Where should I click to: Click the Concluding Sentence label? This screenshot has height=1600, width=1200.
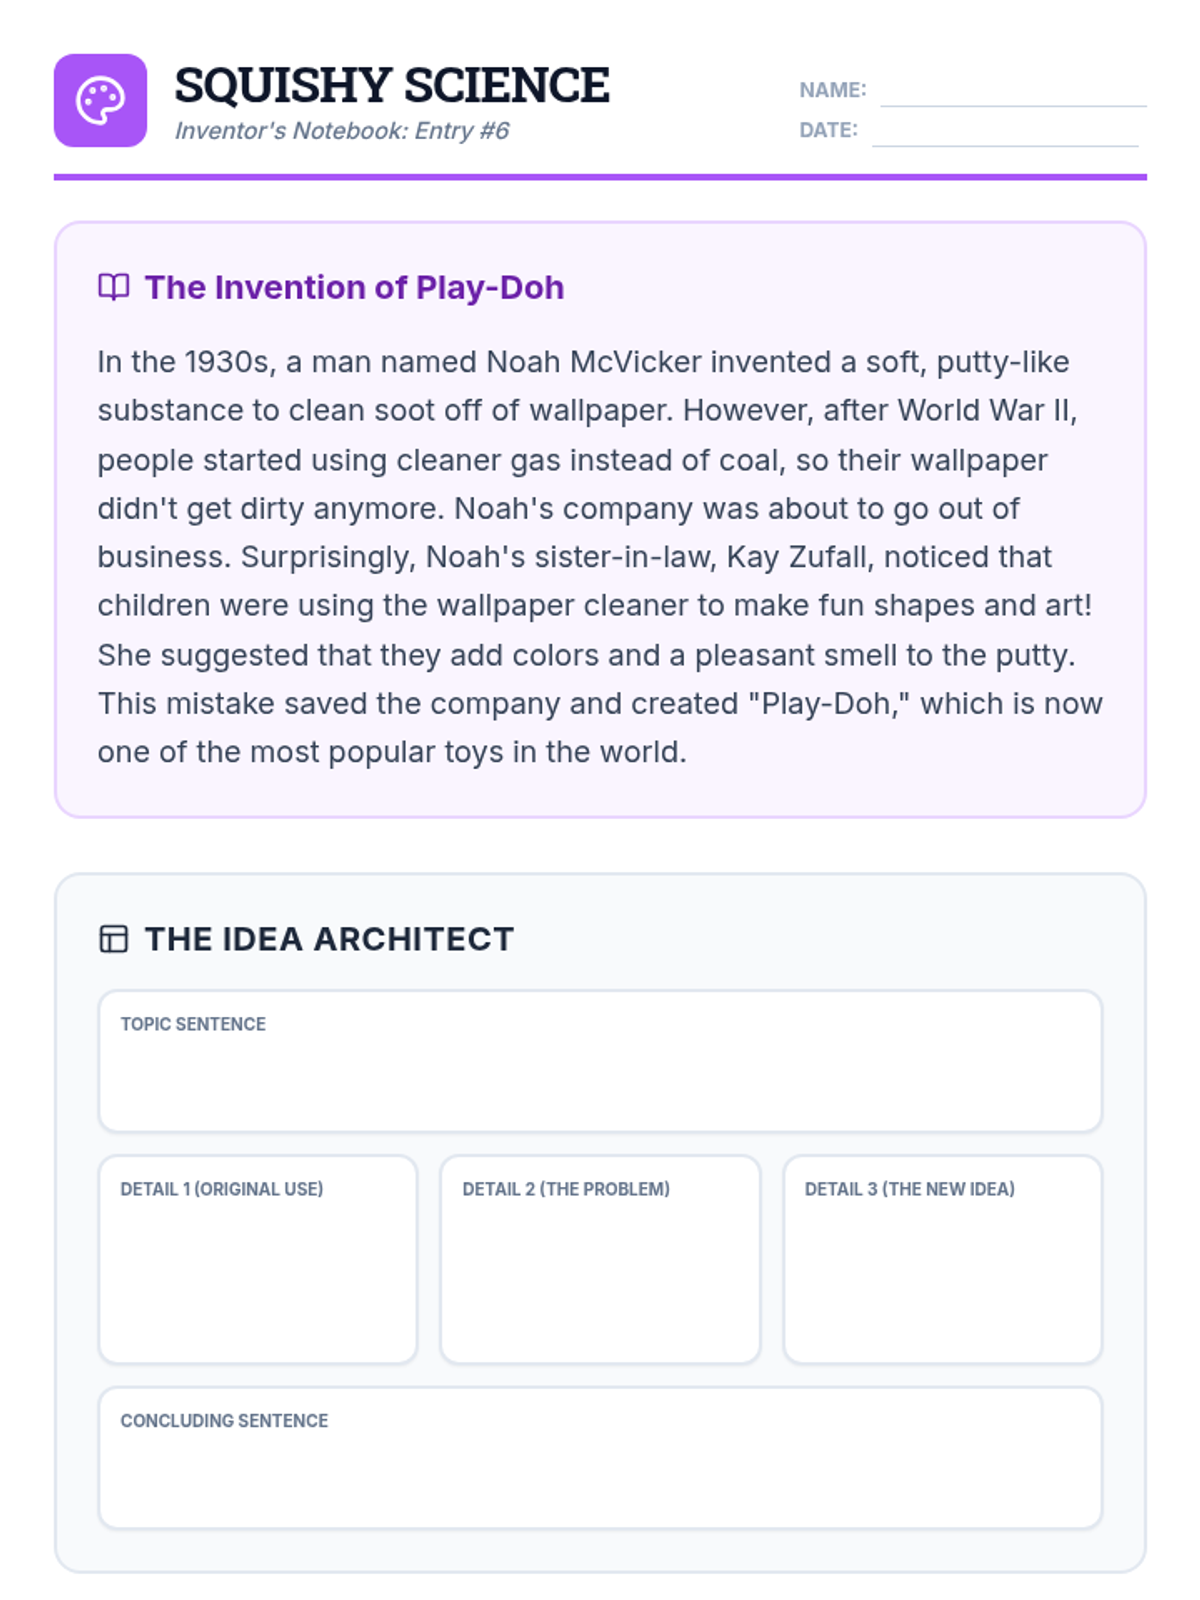tap(224, 1421)
